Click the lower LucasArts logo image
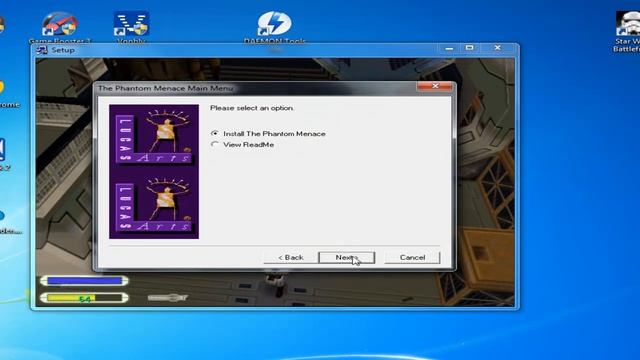Image resolution: width=640 pixels, height=360 pixels. tap(154, 204)
